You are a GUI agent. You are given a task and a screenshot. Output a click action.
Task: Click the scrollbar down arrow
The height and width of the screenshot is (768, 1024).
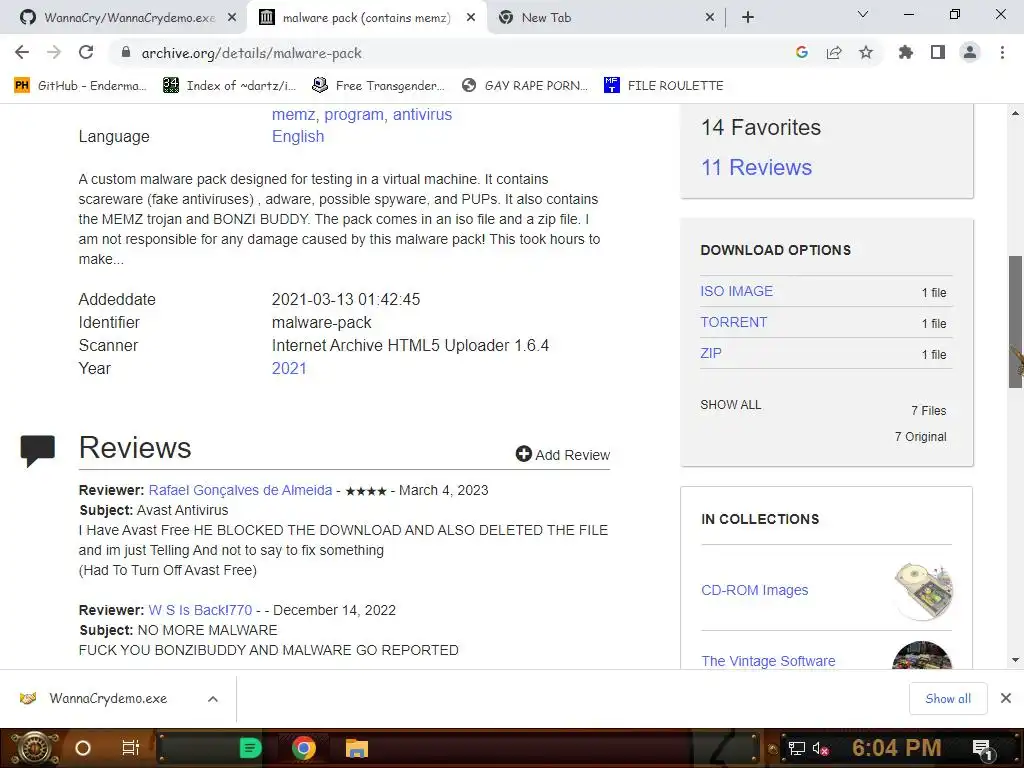click(1016, 660)
